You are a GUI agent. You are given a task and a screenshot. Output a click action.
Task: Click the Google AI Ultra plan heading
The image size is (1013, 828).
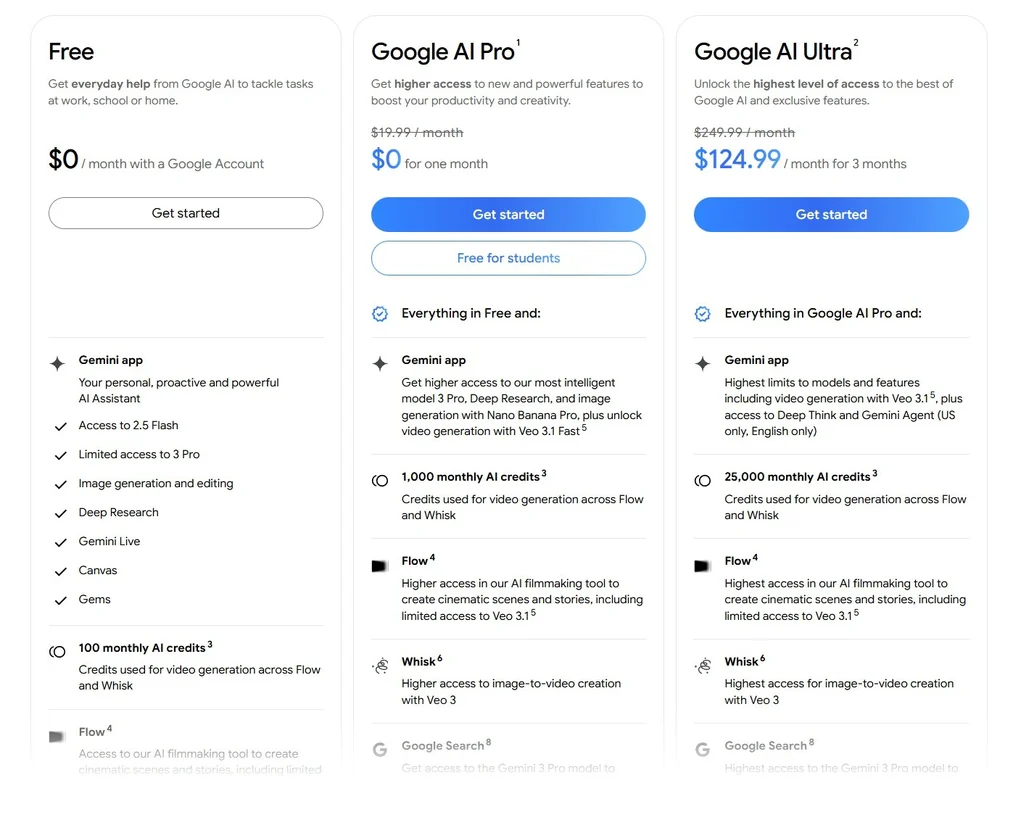(773, 52)
